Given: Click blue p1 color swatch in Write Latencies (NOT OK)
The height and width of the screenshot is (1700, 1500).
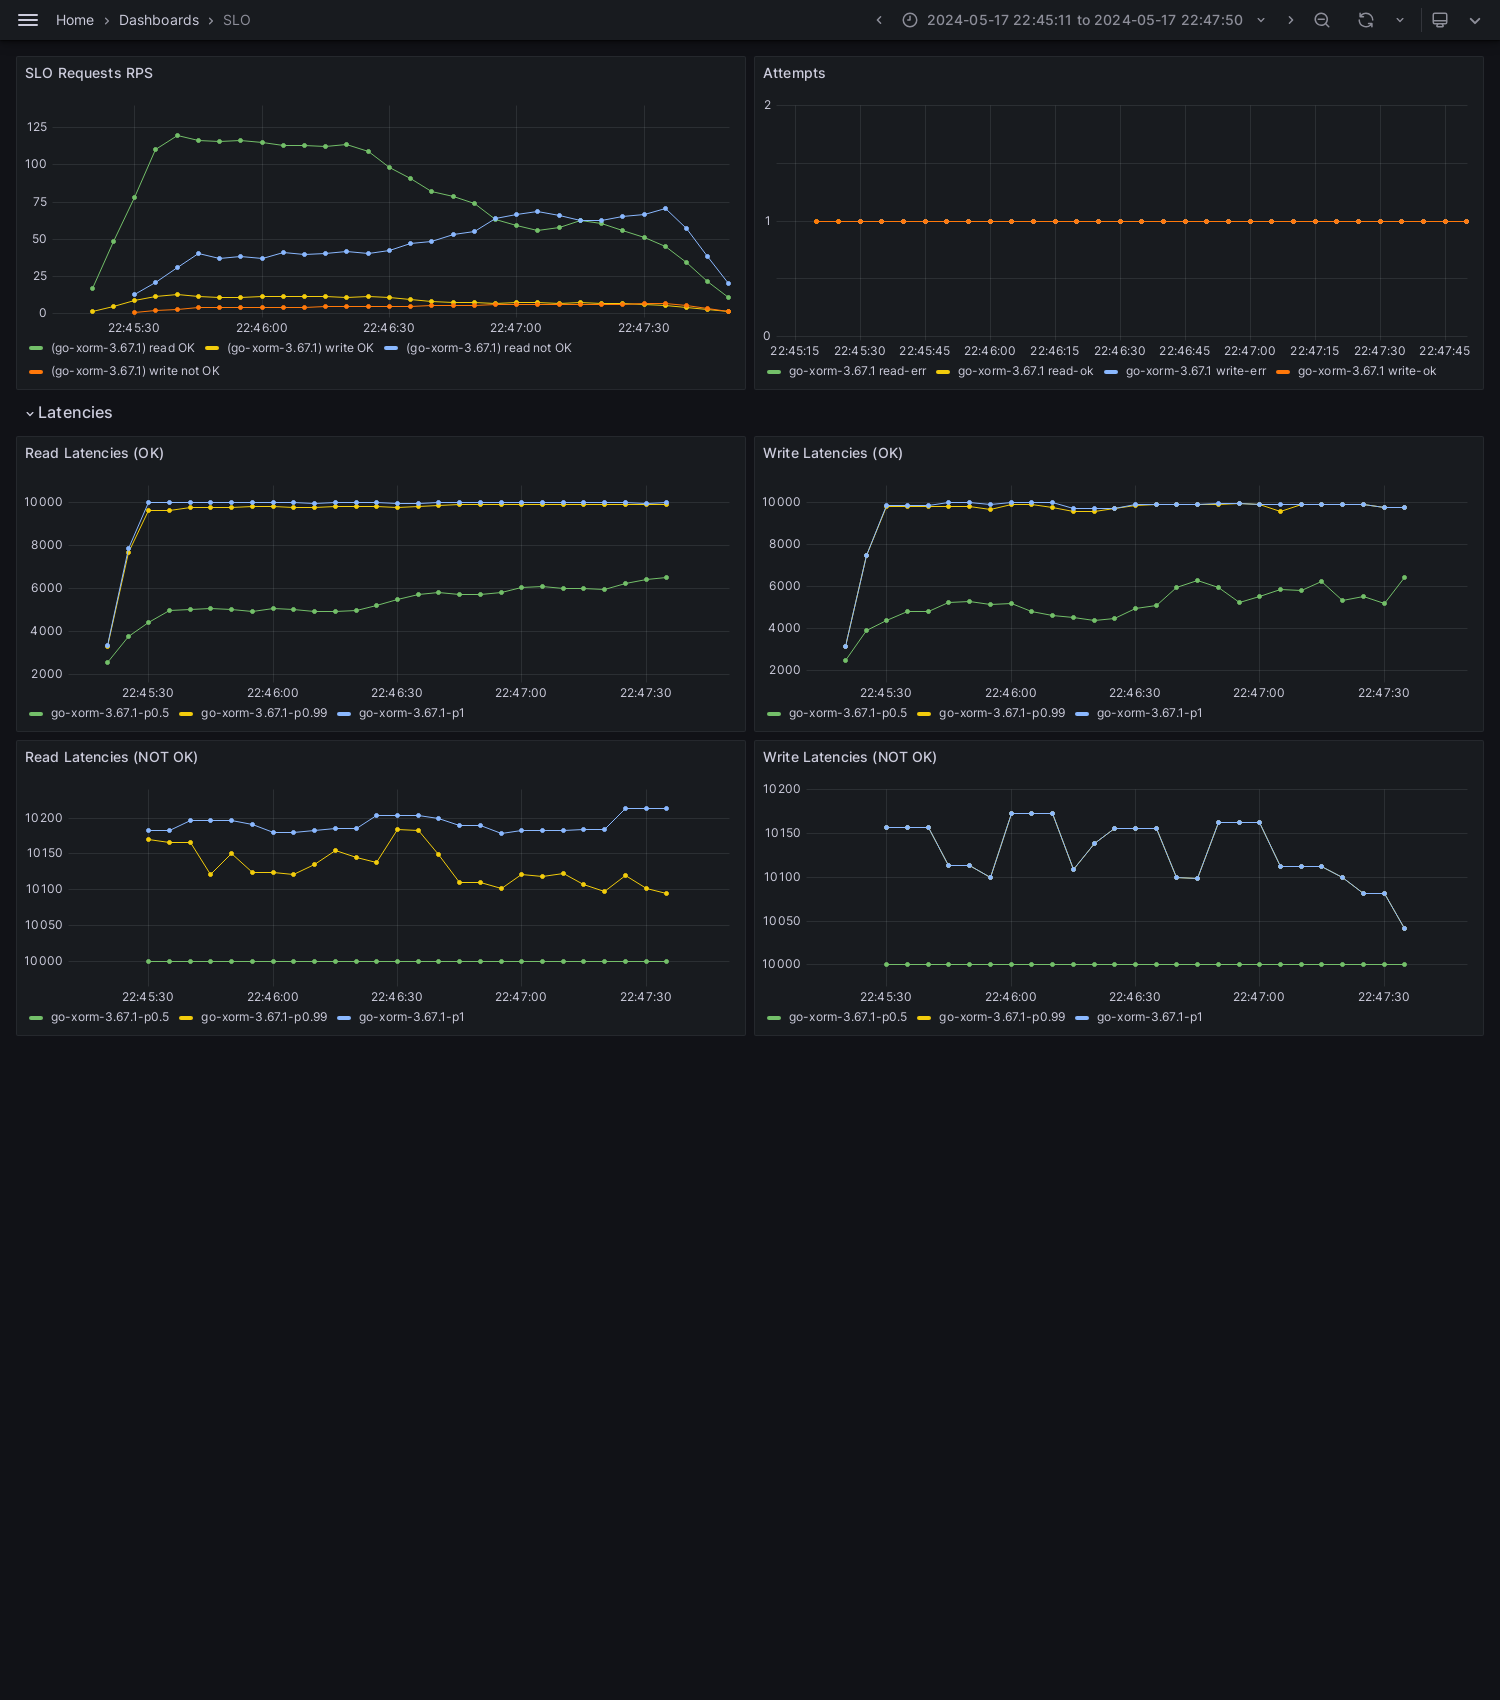Looking at the screenshot, I should 1082,1017.
